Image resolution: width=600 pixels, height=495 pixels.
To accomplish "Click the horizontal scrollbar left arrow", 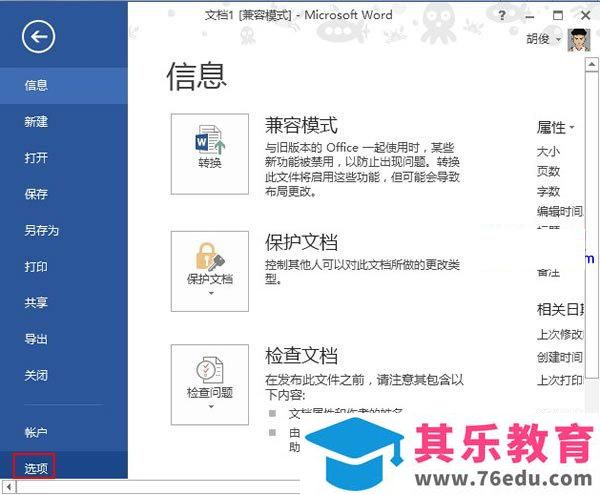I will [x=9, y=487].
